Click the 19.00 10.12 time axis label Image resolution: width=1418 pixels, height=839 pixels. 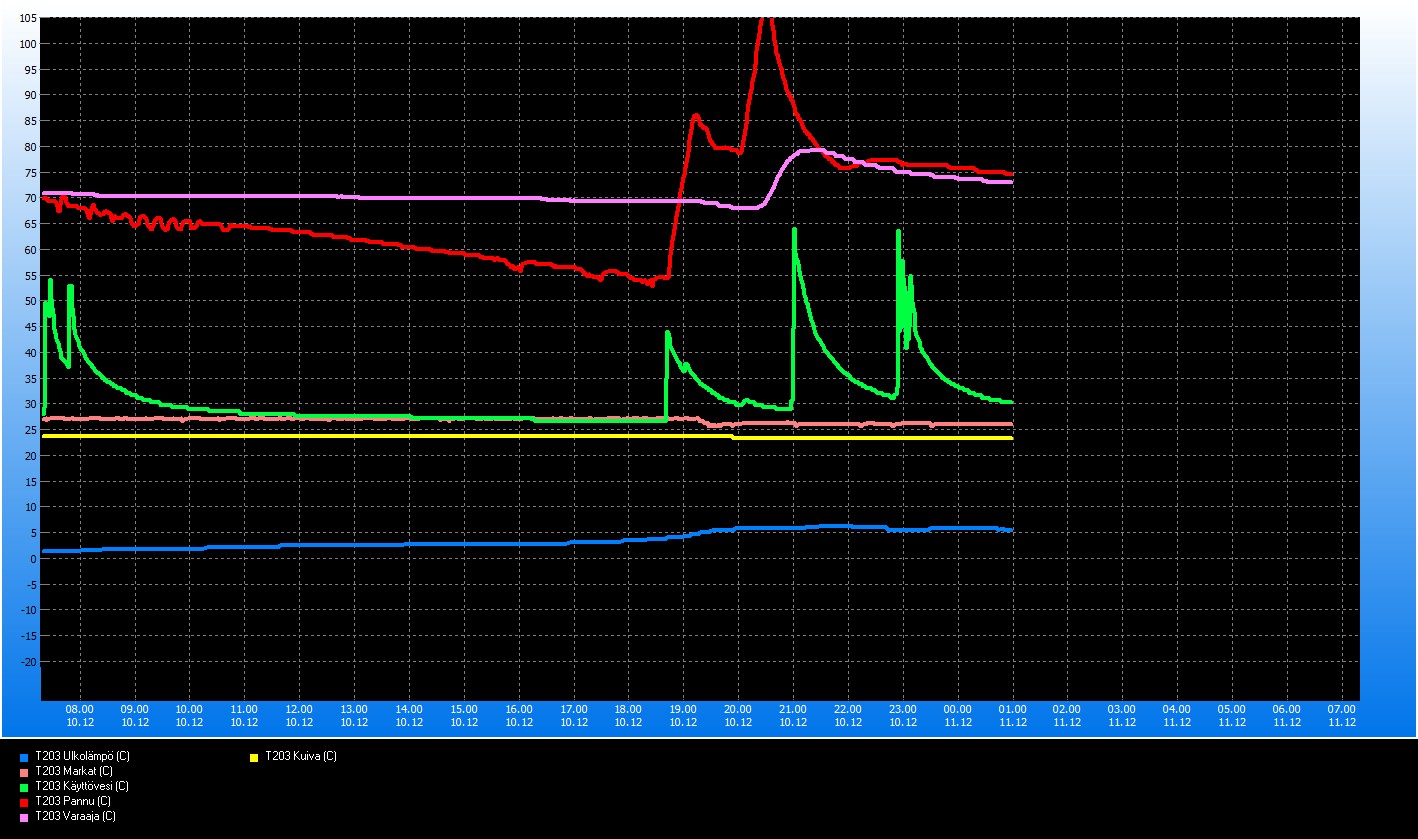tap(683, 715)
